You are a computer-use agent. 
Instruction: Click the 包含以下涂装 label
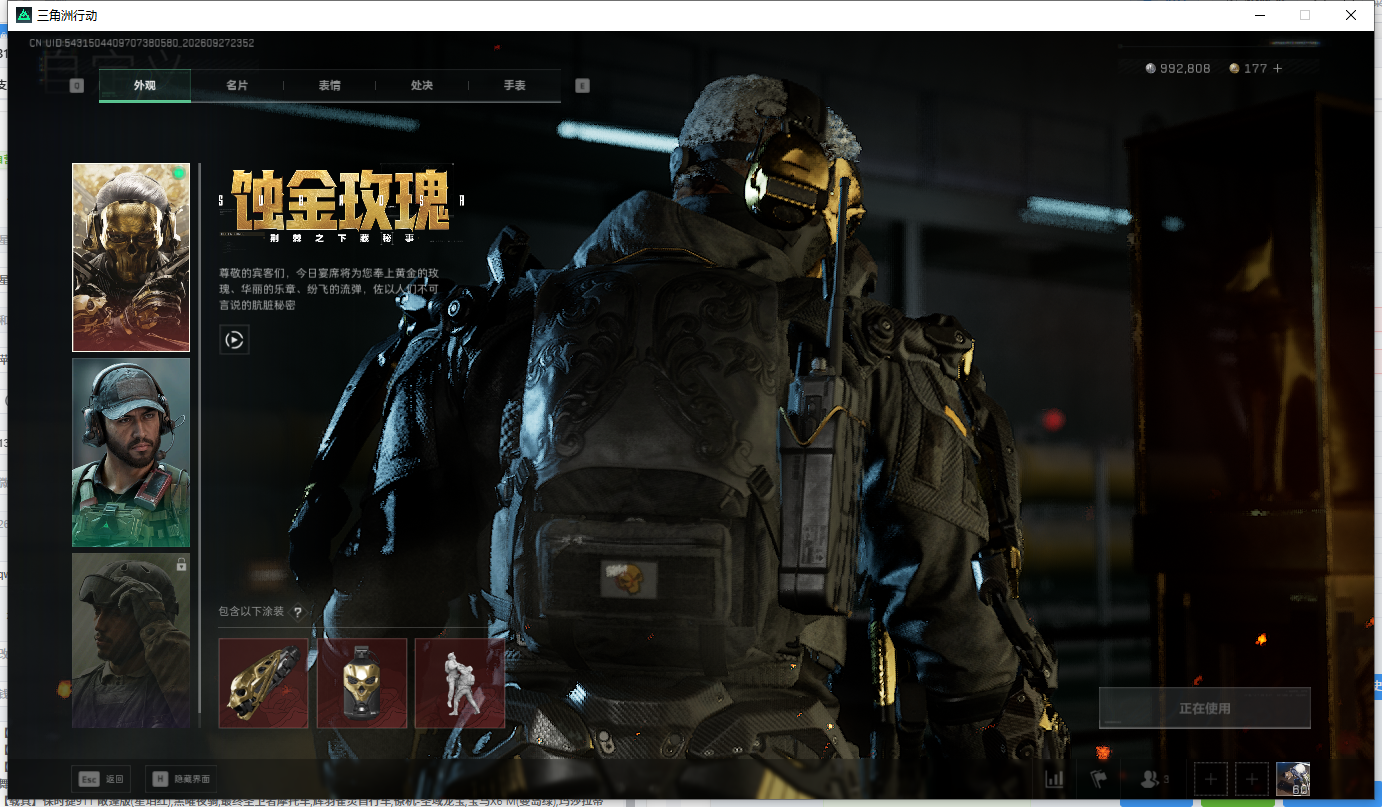coord(252,612)
